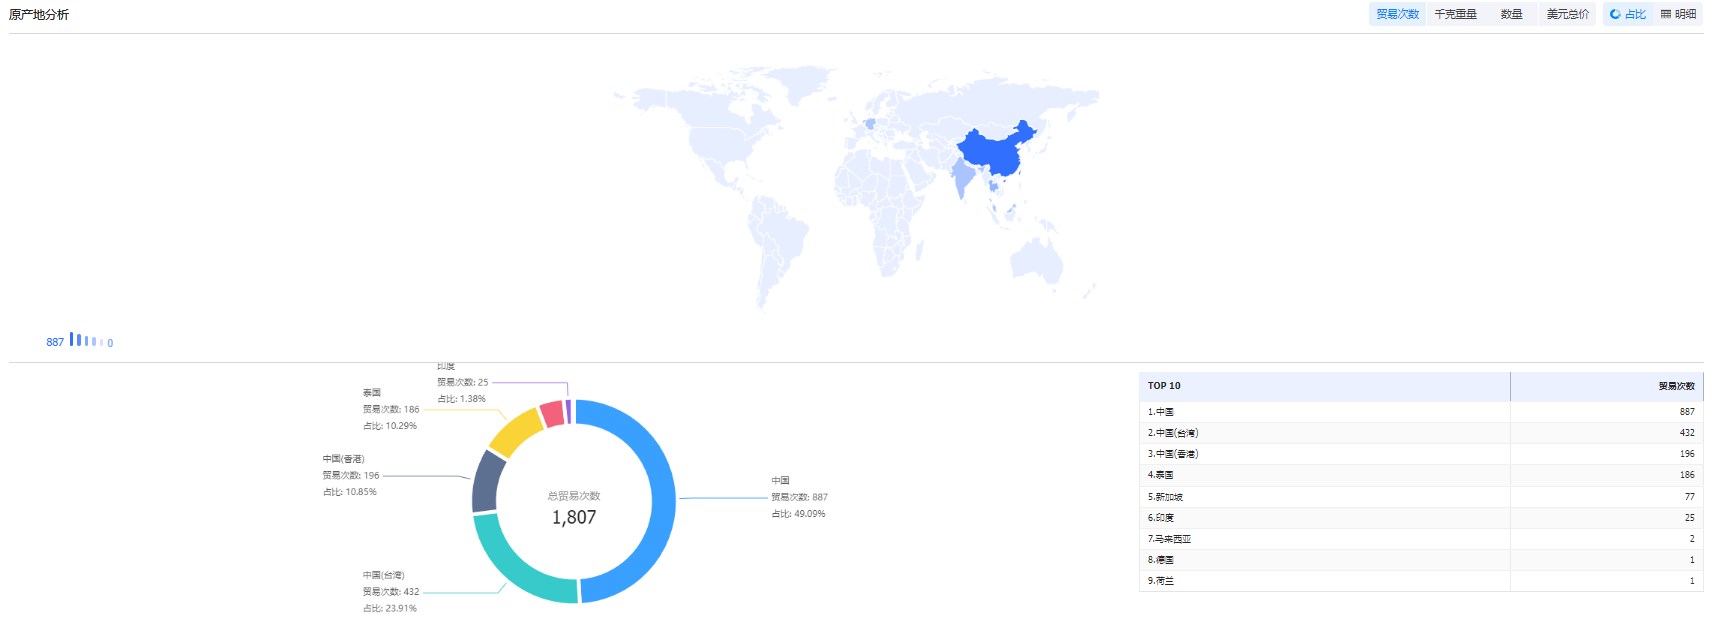Click the value 77 in the 新加坡 row
This screenshot has width=1720, height=624.
coord(1690,497)
